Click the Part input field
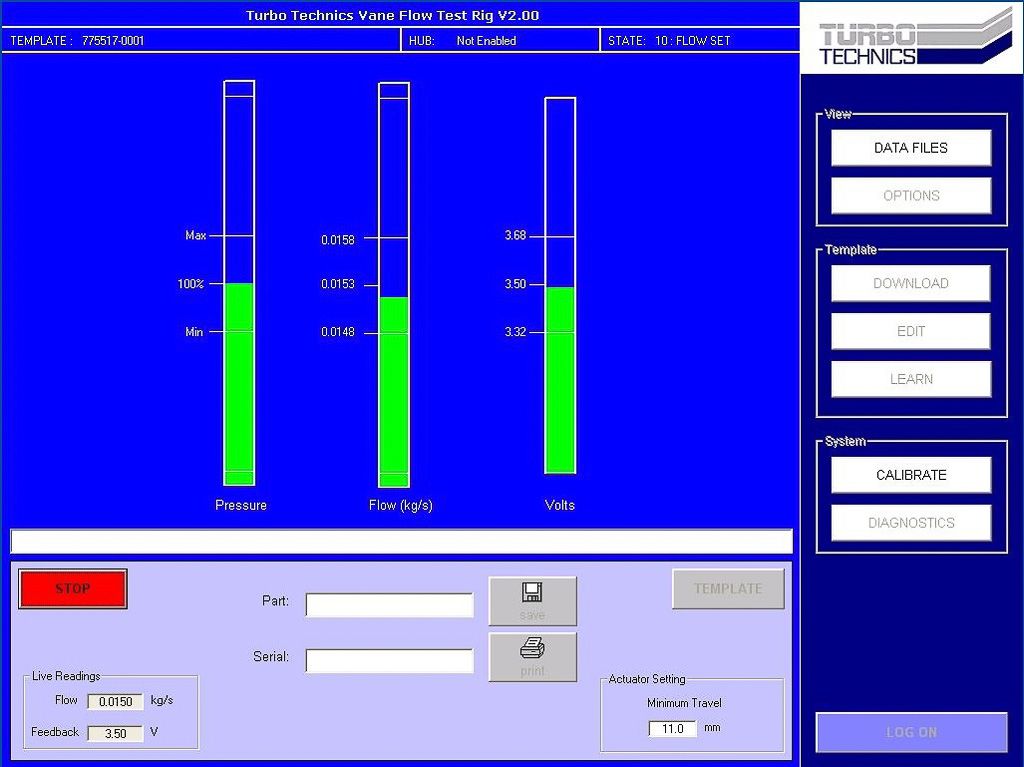 (x=389, y=605)
